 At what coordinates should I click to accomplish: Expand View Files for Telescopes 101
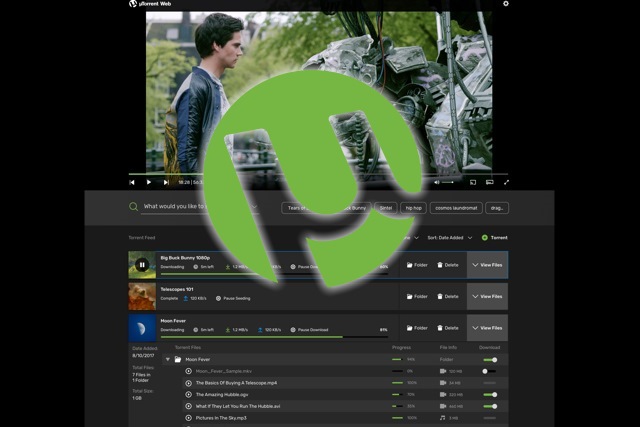click(487, 296)
